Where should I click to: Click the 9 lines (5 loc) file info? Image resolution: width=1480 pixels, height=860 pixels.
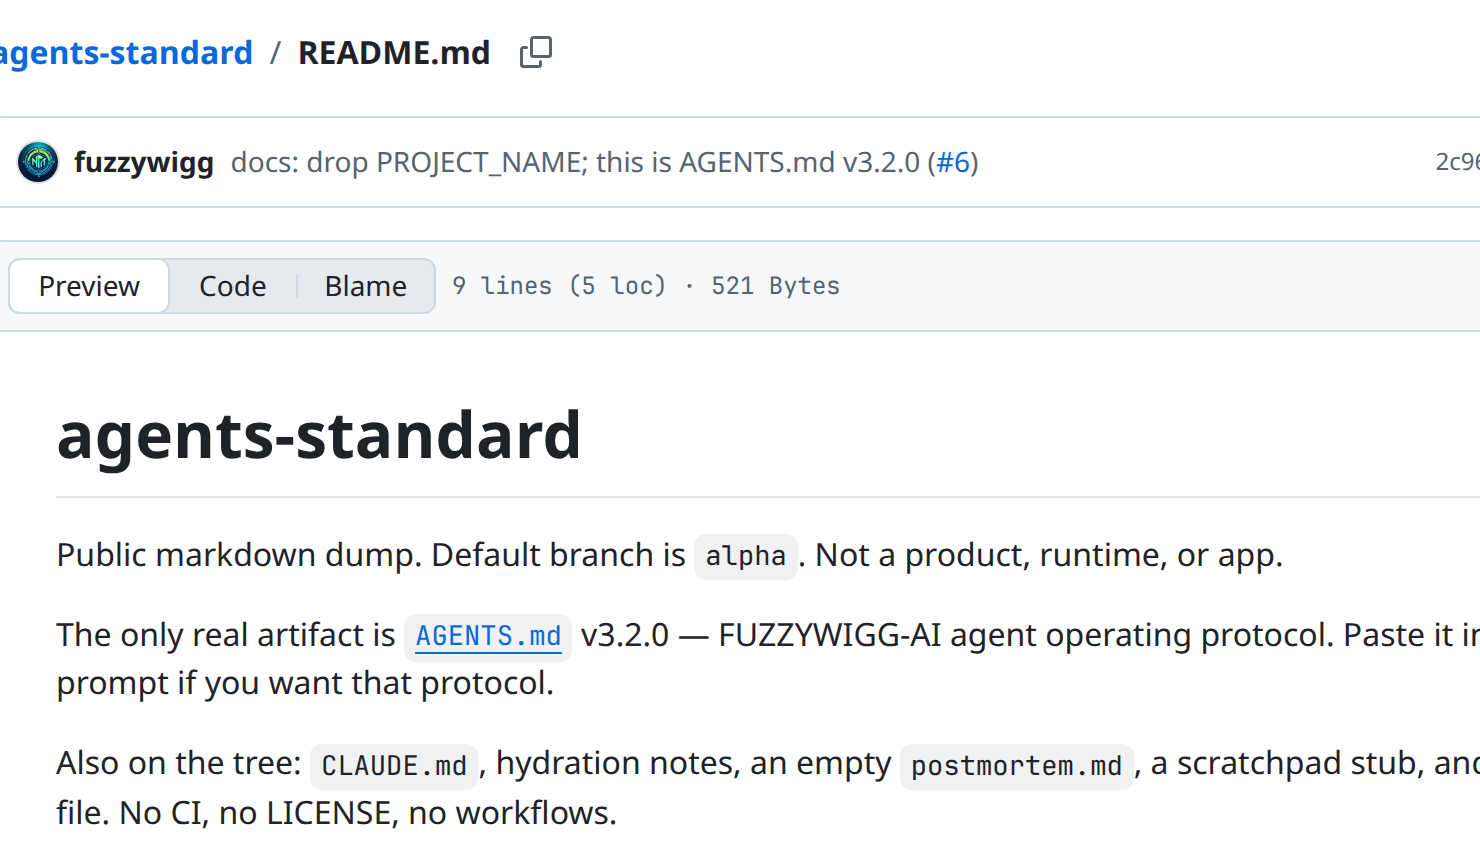tap(559, 286)
